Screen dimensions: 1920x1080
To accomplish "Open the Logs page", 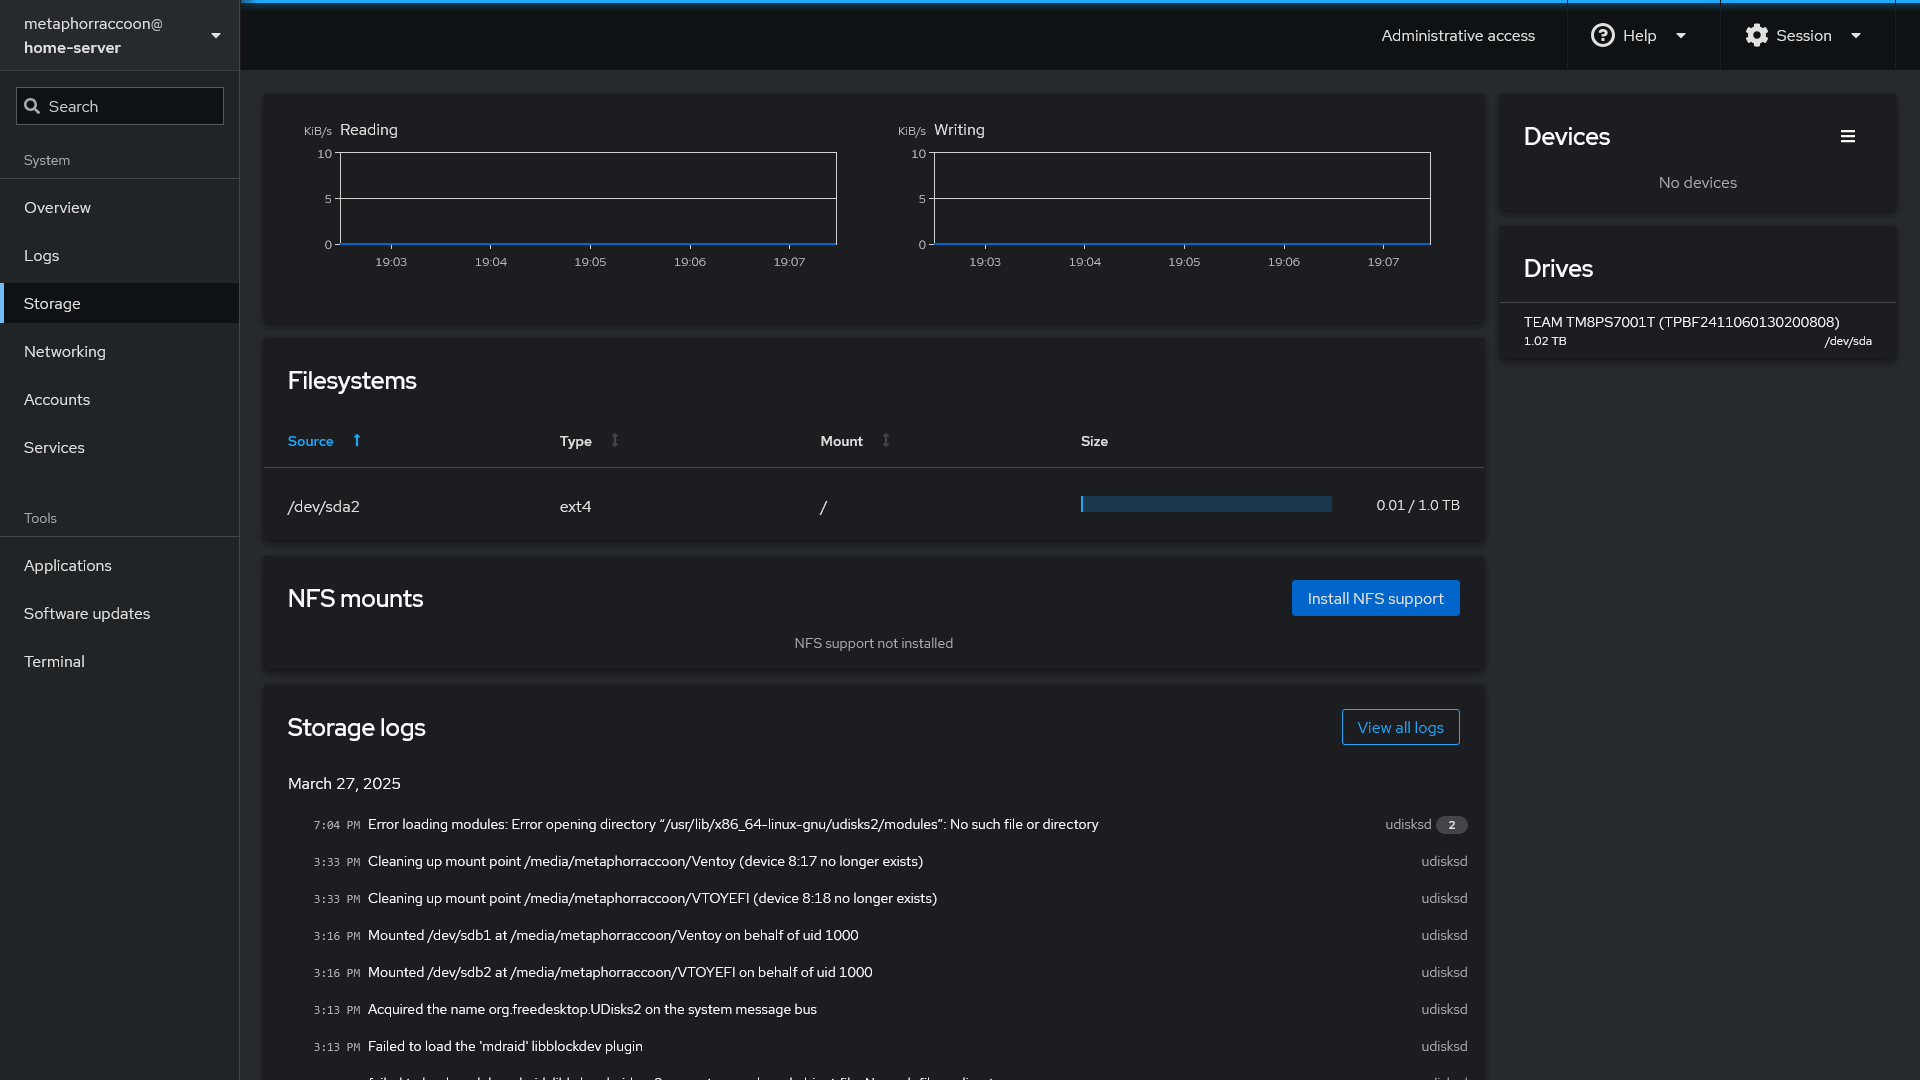I will 120,256.
